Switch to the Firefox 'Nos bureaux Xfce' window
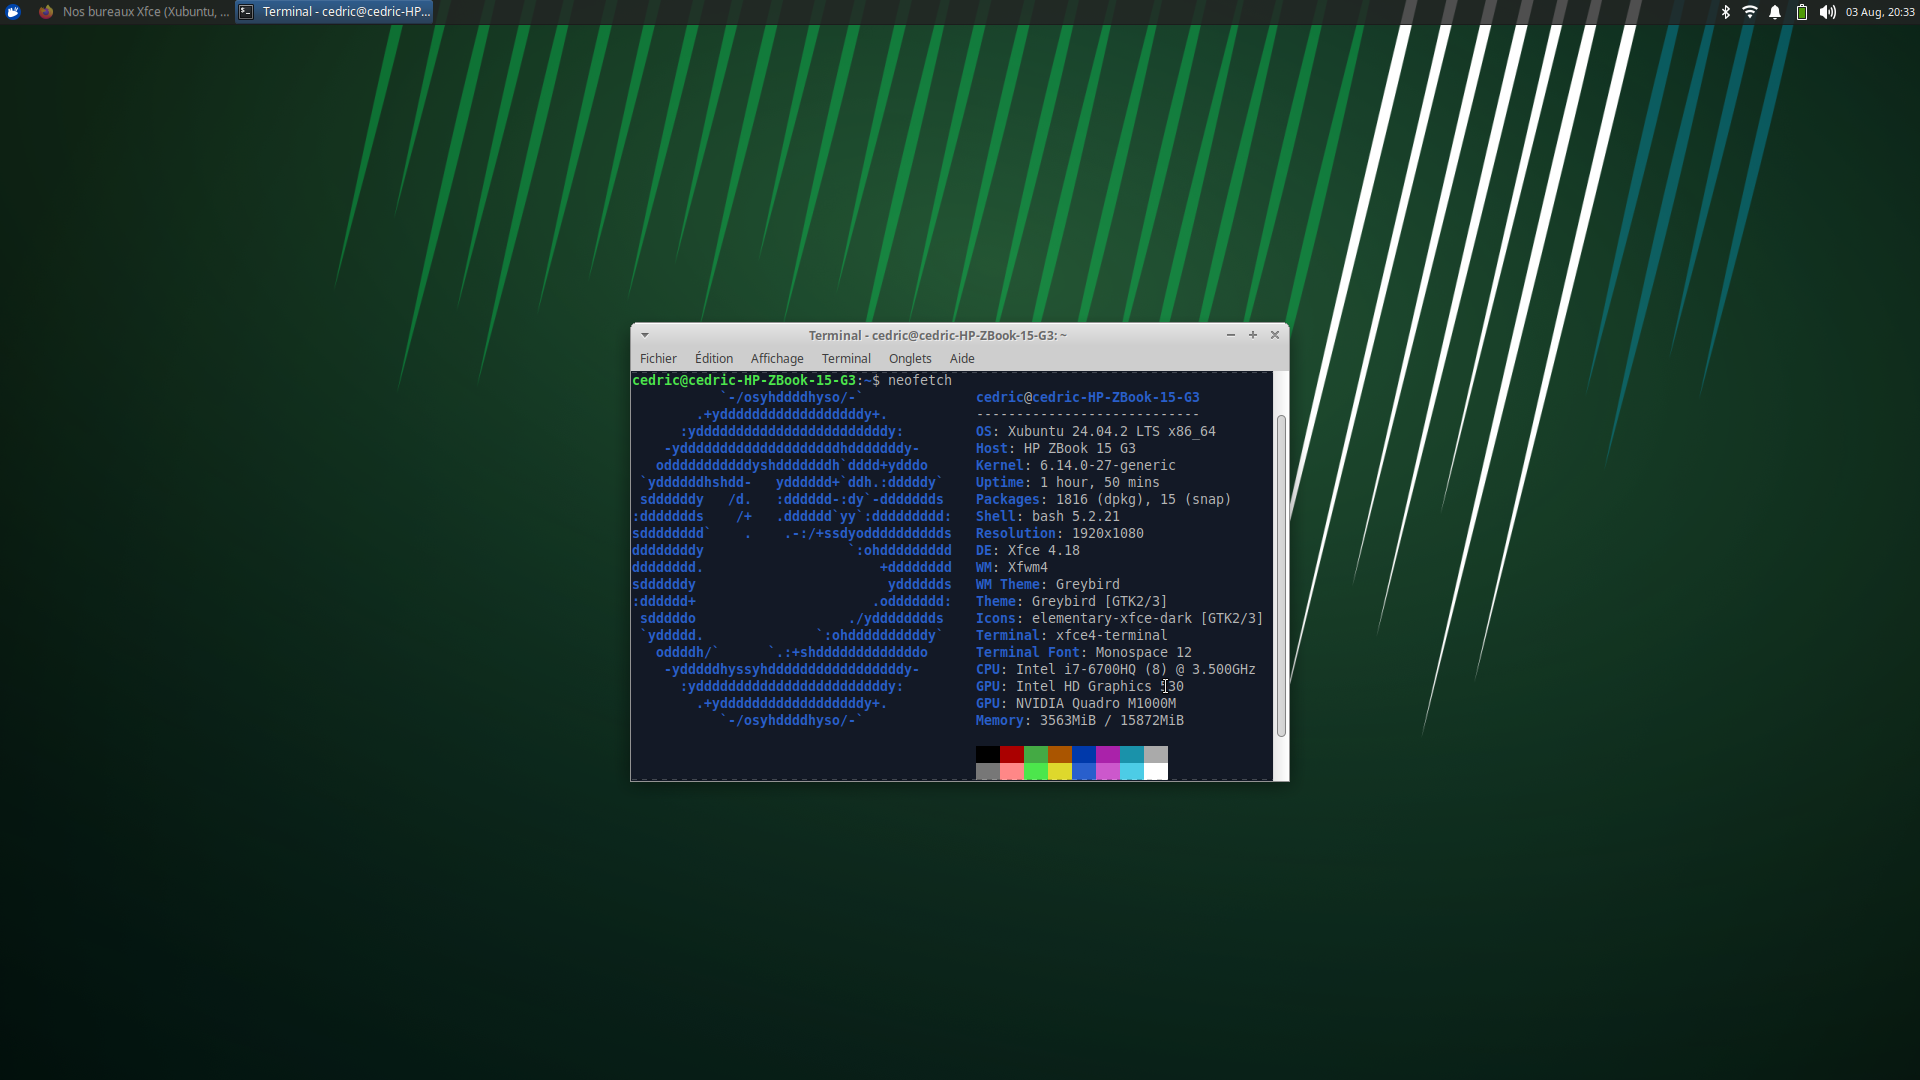This screenshot has width=1920, height=1080. point(134,12)
